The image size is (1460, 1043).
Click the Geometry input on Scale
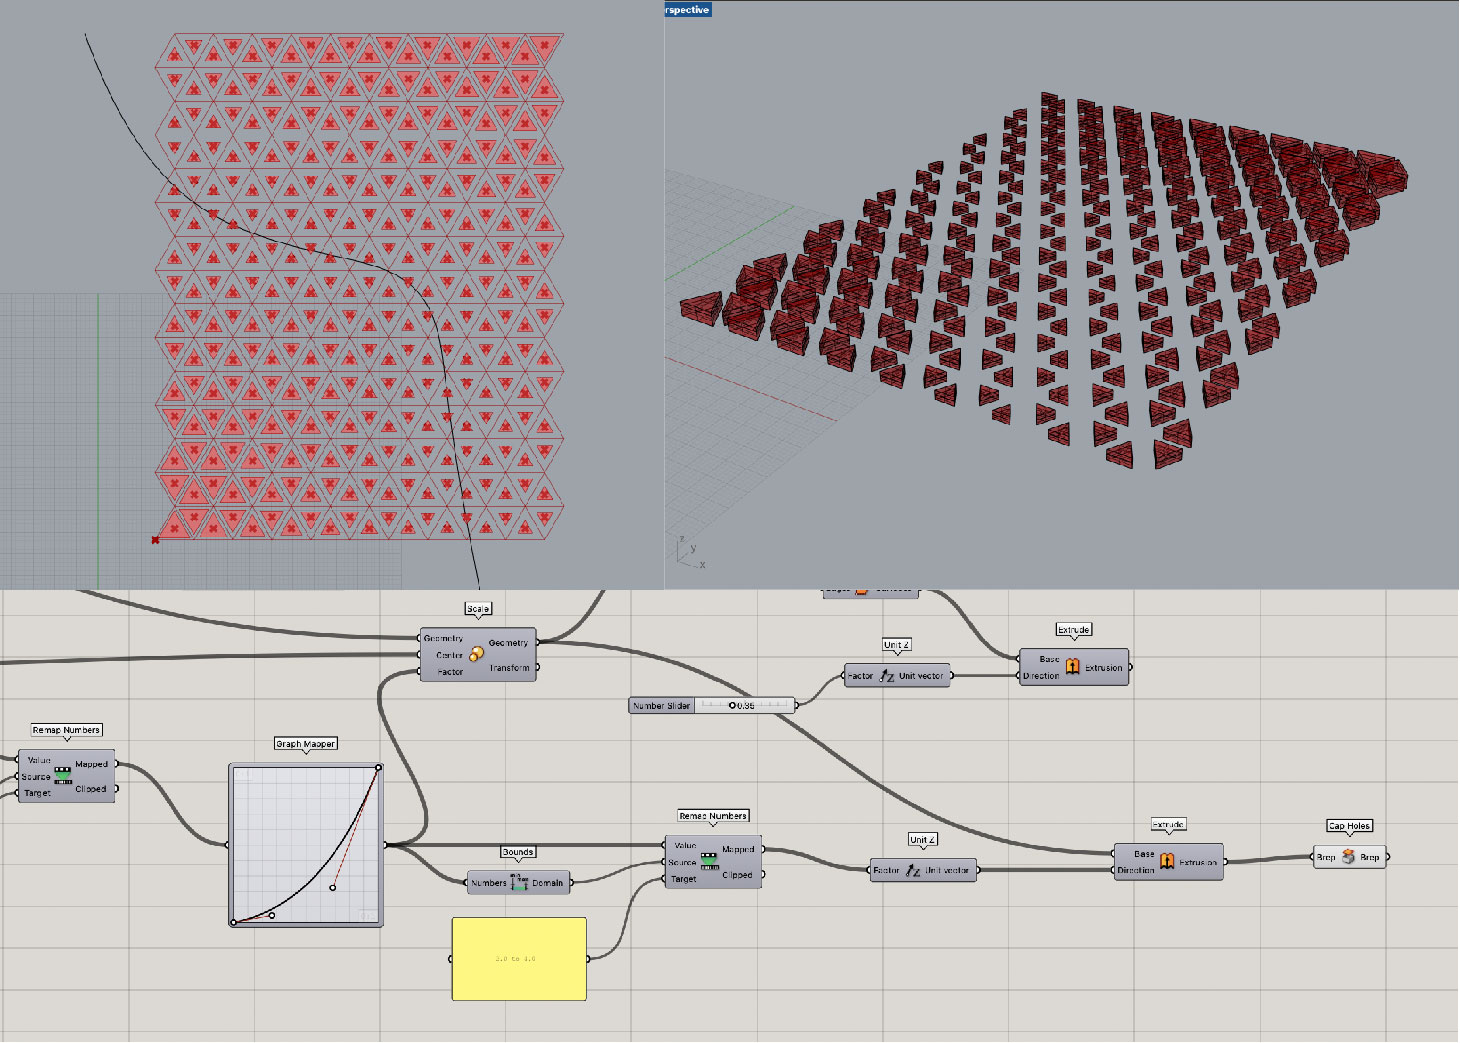443,638
